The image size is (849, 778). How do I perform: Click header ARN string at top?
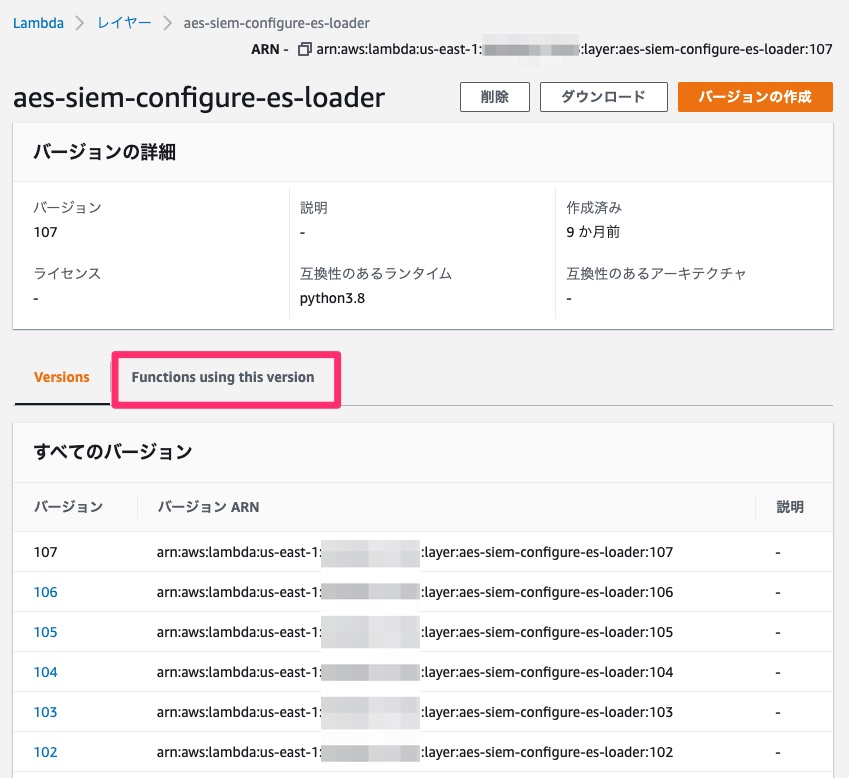point(574,49)
